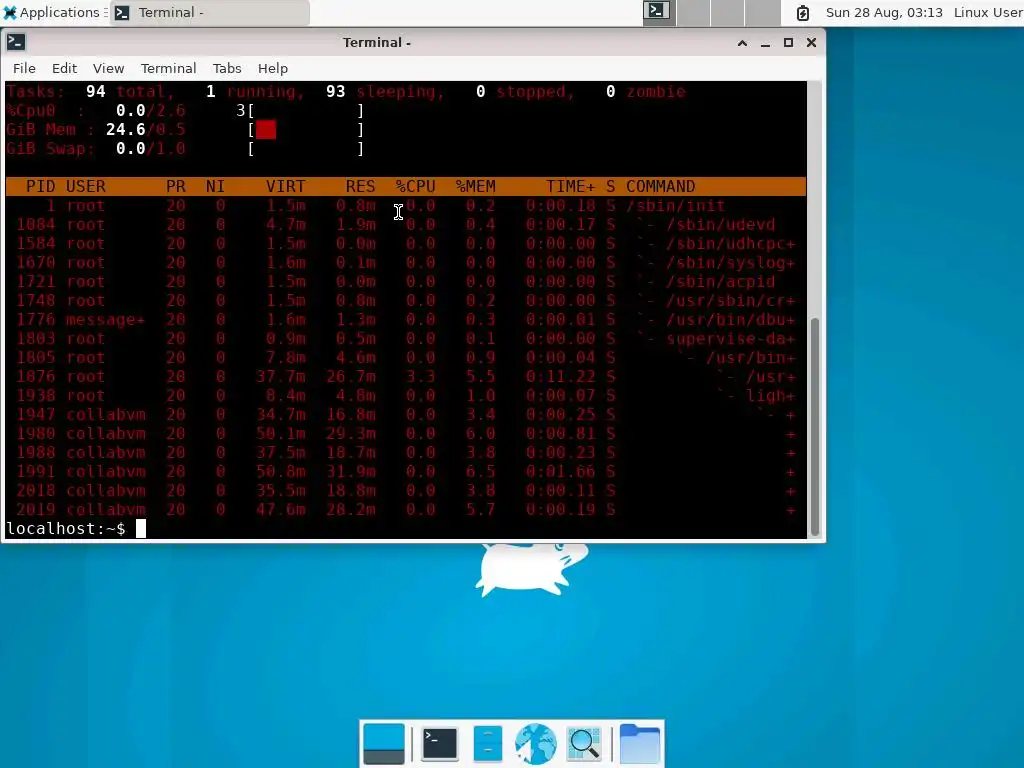The width and height of the screenshot is (1024, 768).
Task: Click the TIME+ column header
Action: tap(571, 187)
